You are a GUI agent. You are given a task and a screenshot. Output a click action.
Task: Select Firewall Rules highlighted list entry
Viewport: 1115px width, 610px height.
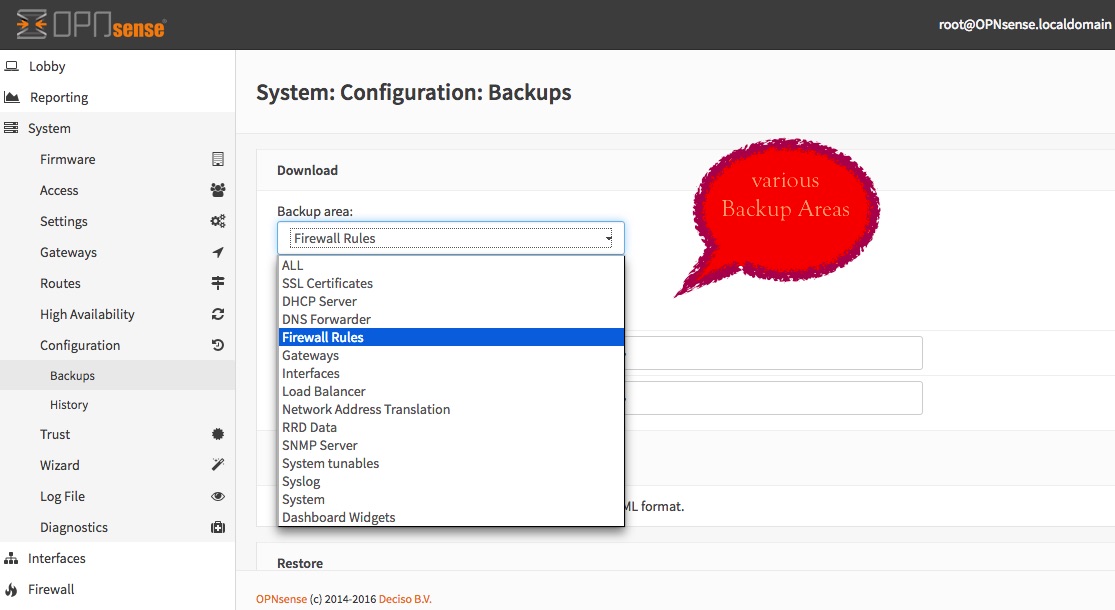click(323, 337)
